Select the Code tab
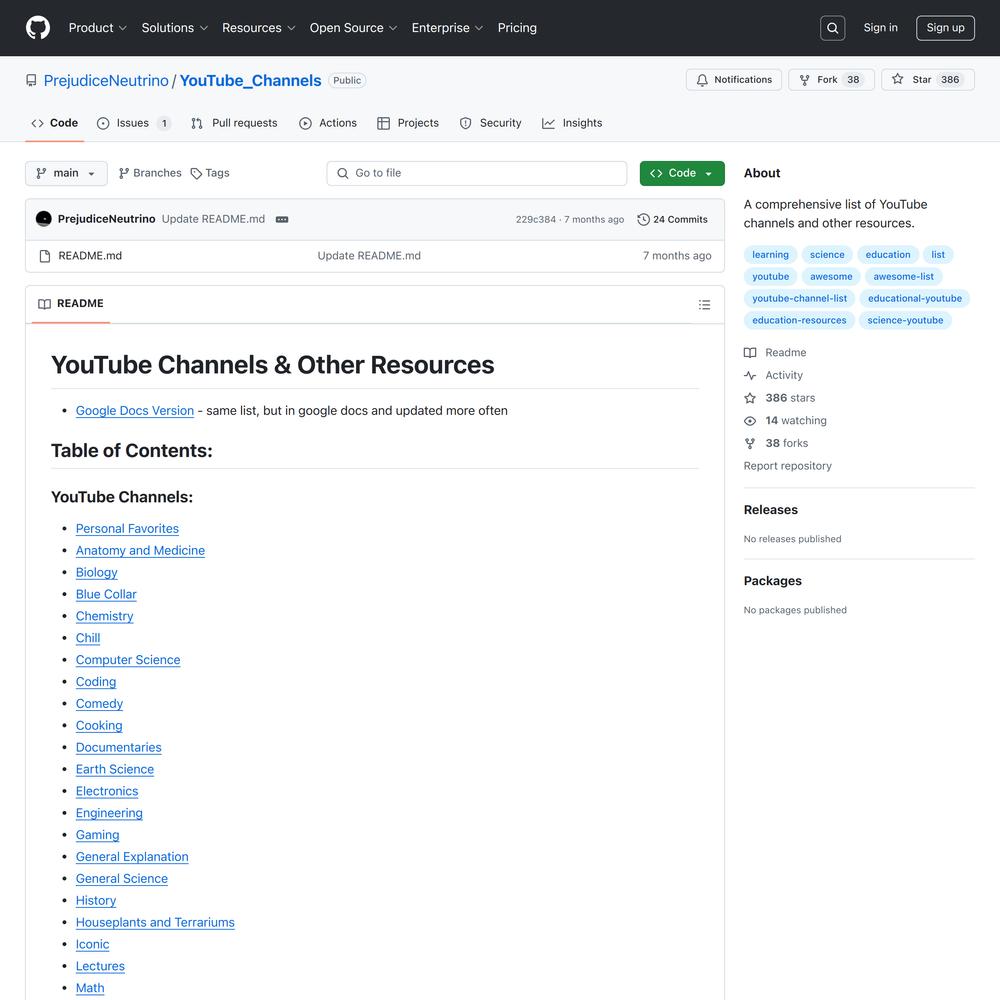 tap(55, 123)
